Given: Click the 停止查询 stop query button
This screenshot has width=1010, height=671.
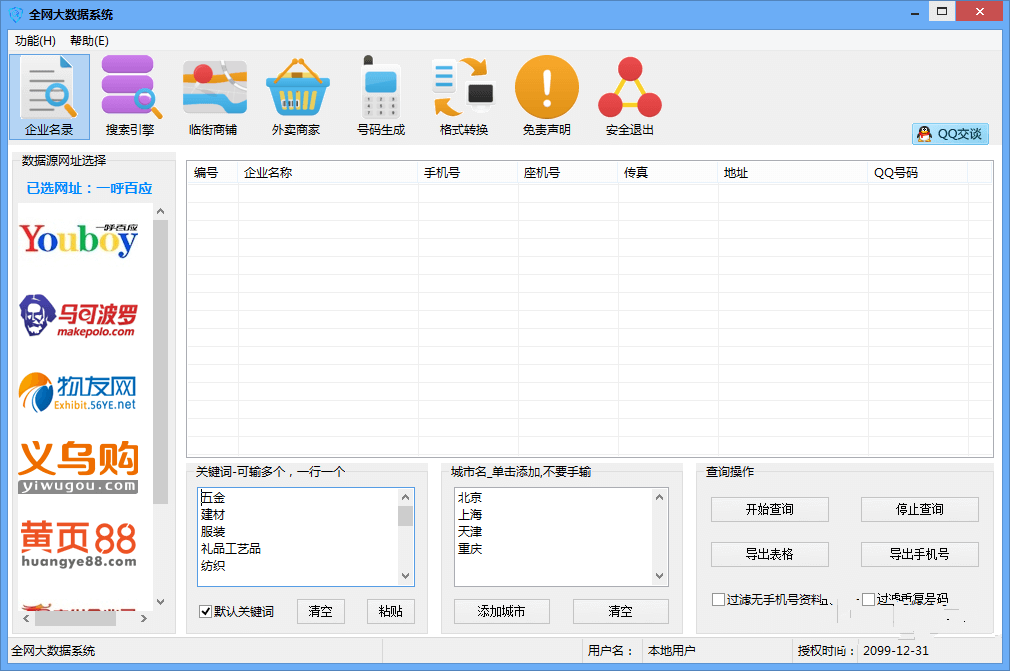Looking at the screenshot, I should pyautogui.click(x=920, y=509).
